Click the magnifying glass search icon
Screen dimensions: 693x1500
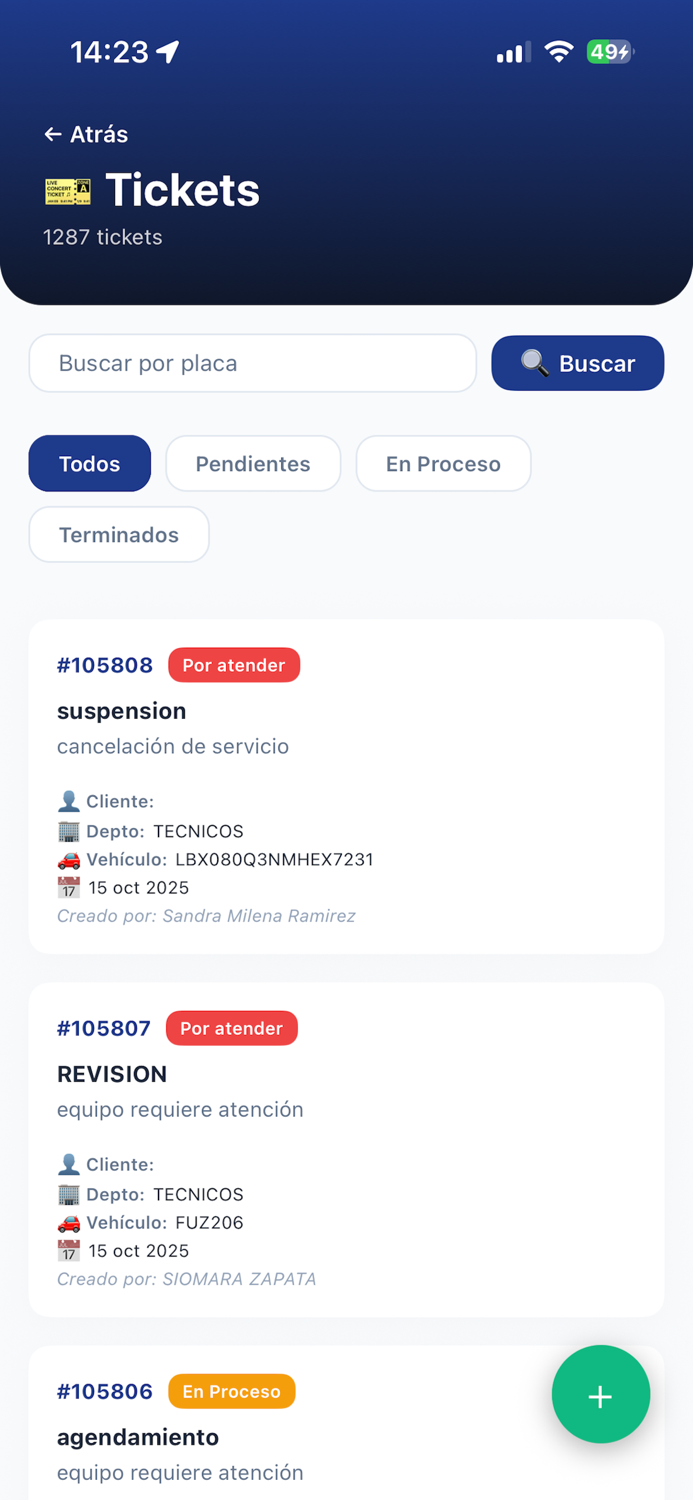[x=536, y=363]
